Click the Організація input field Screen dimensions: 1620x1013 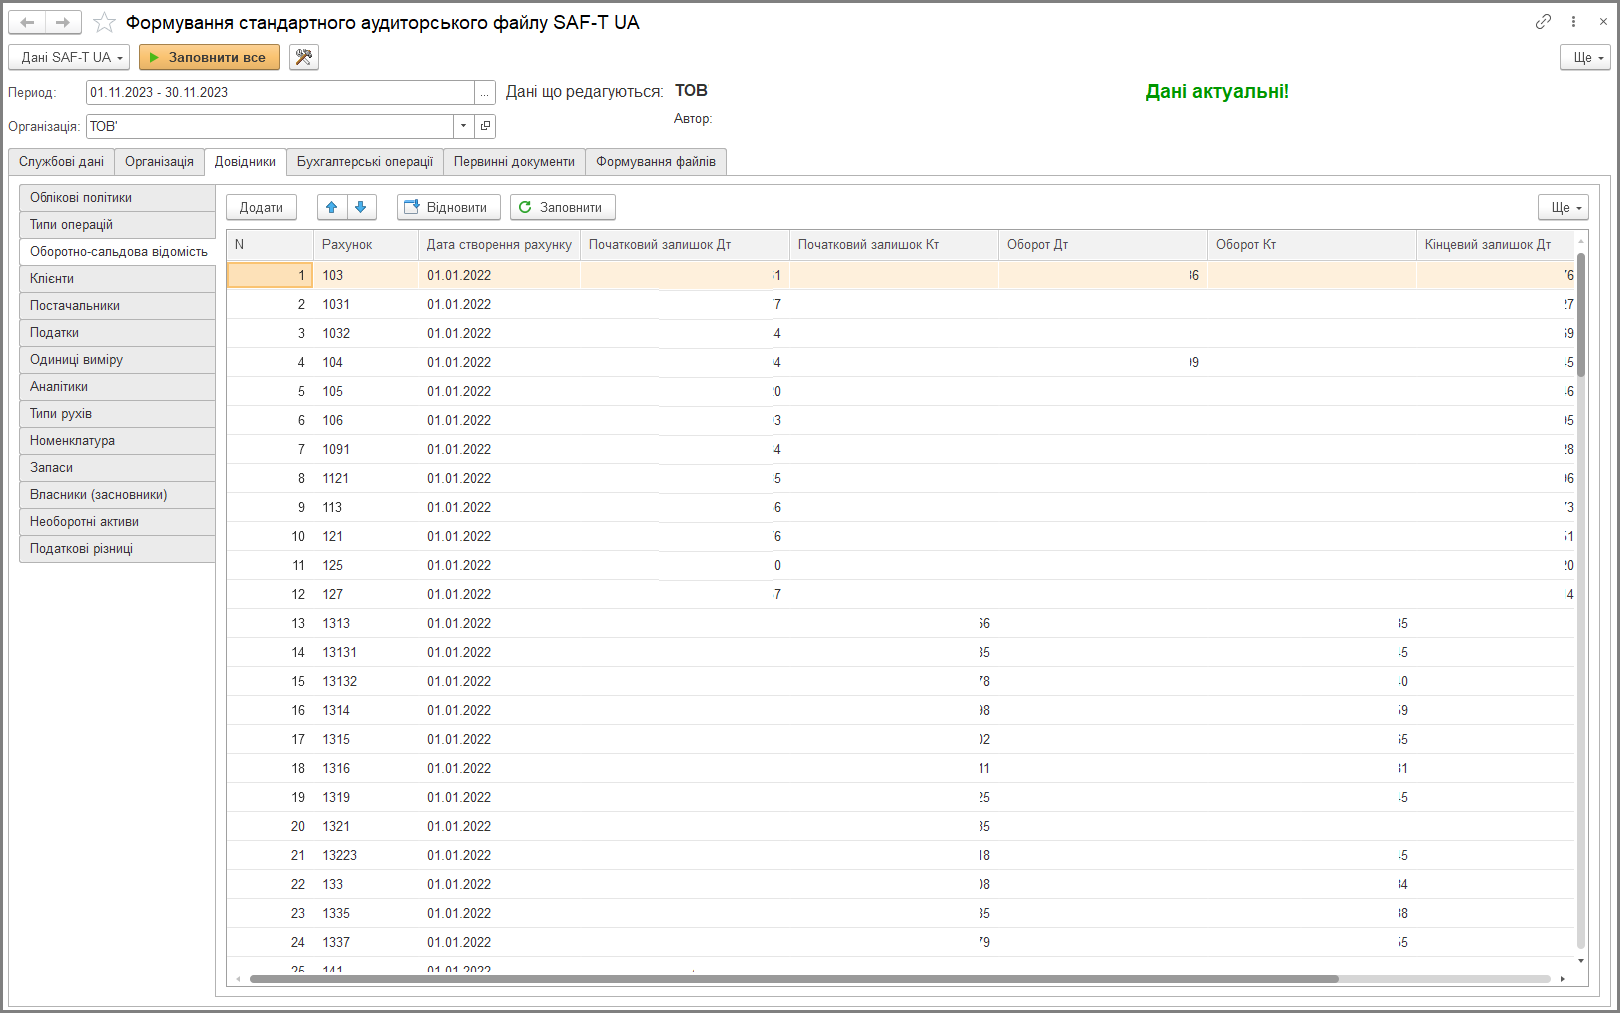pyautogui.click(x=270, y=126)
